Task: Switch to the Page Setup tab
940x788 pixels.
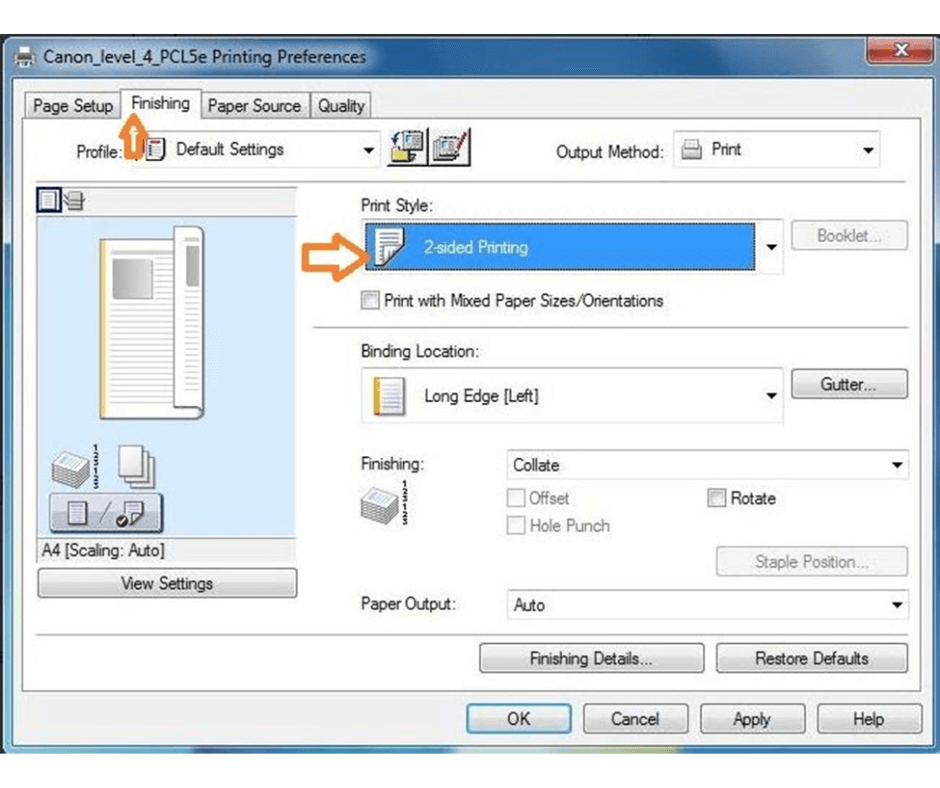Action: pos(72,106)
